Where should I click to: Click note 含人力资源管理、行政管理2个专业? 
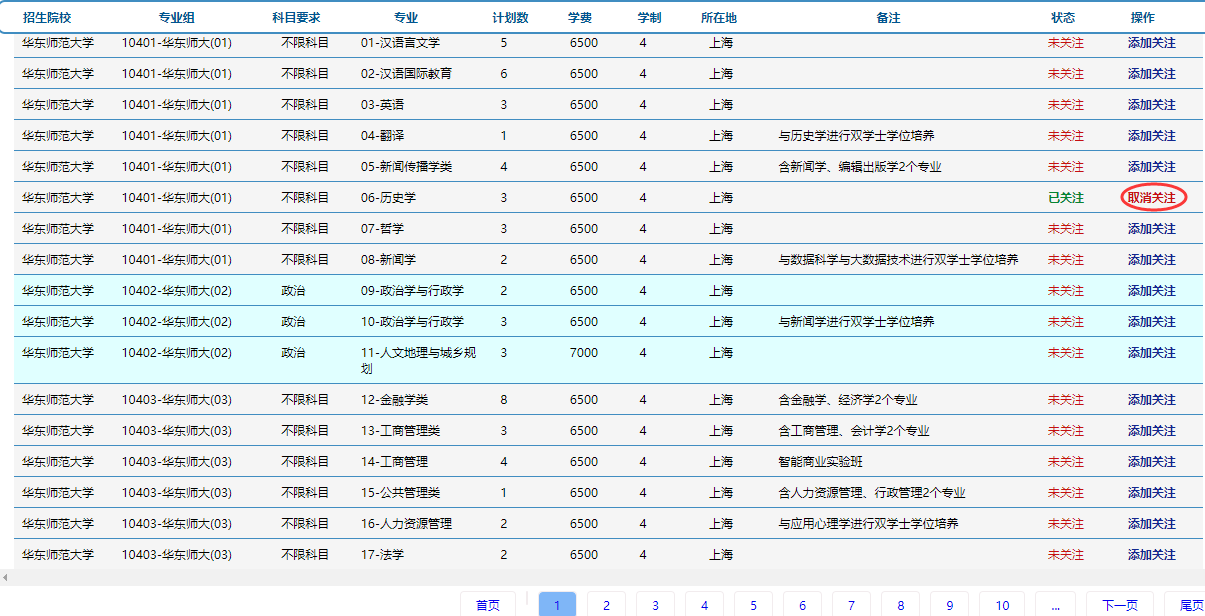[871, 493]
